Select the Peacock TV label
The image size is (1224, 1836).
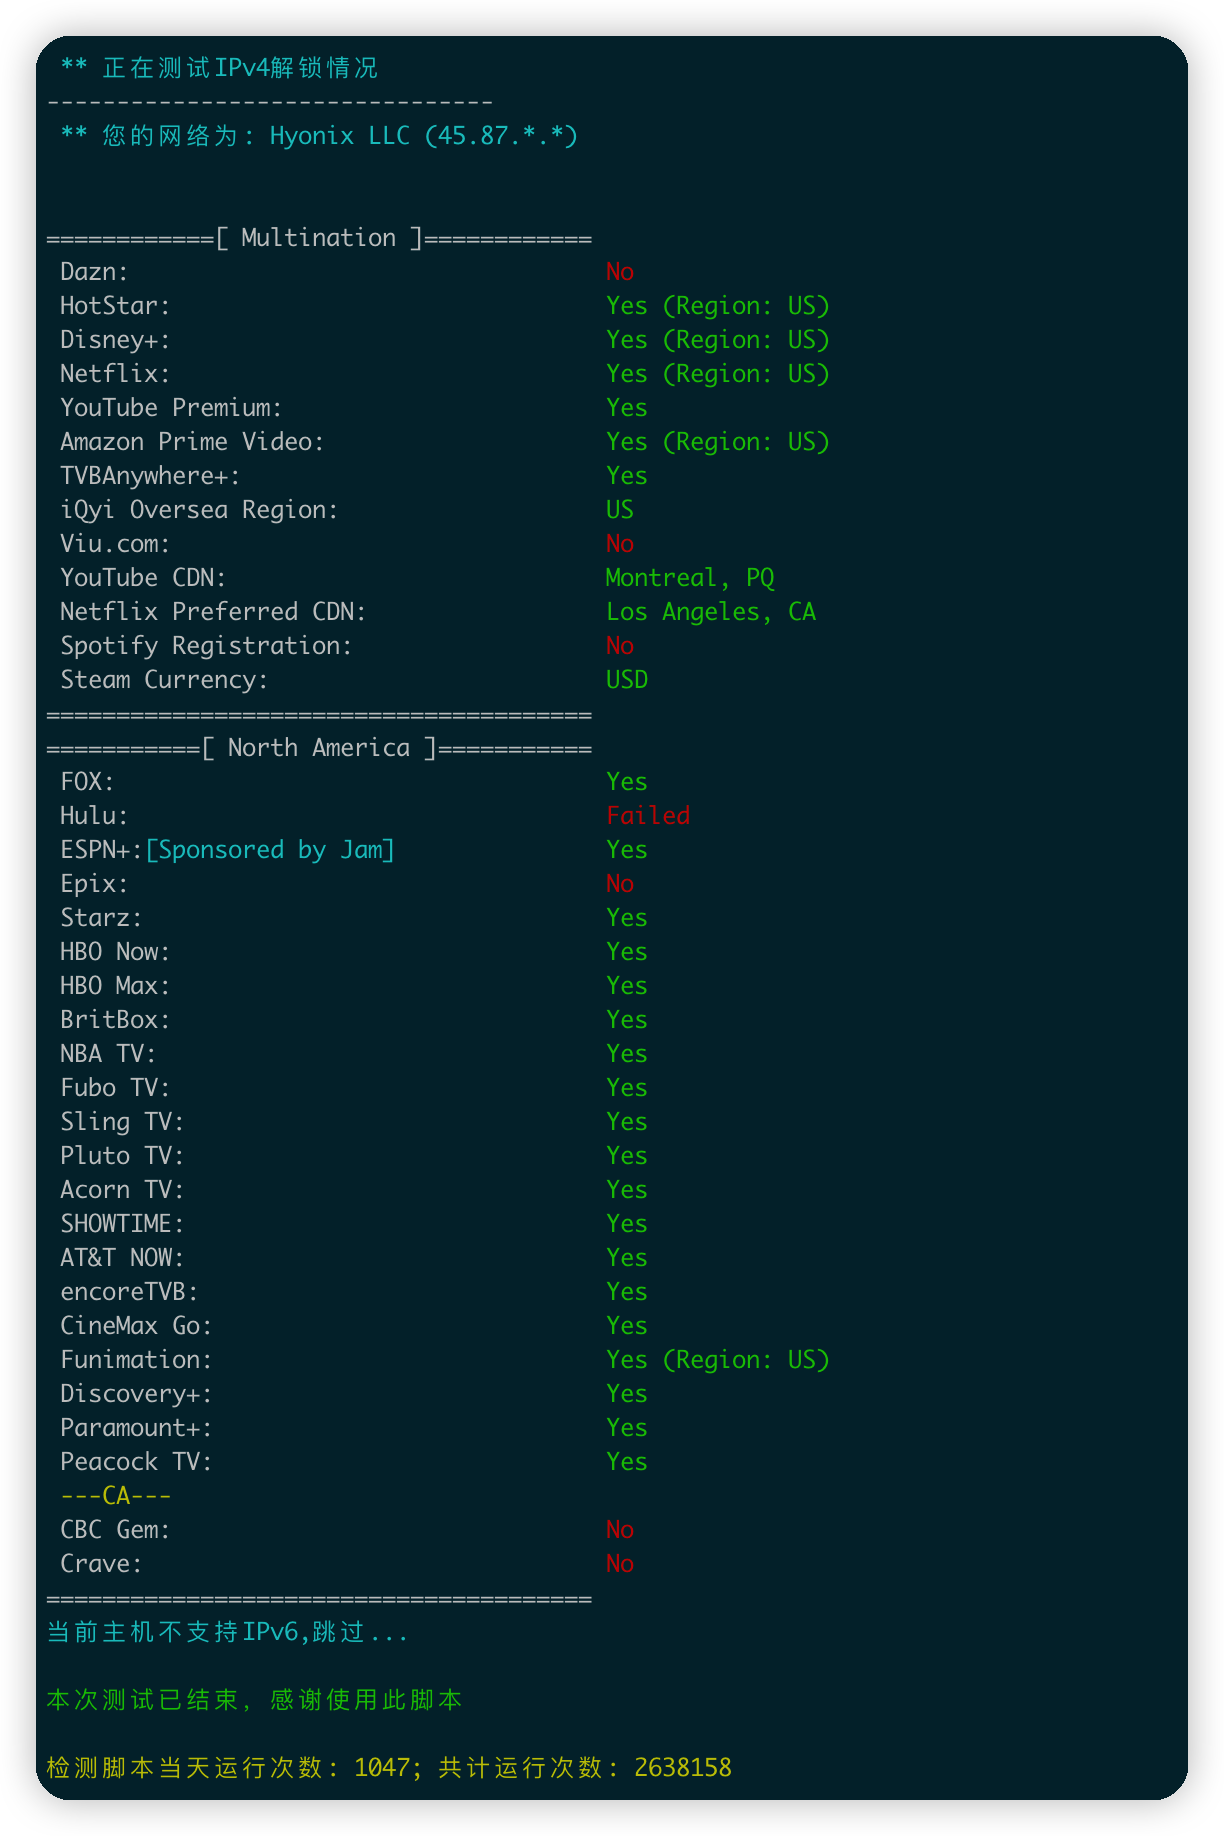click(x=136, y=1462)
